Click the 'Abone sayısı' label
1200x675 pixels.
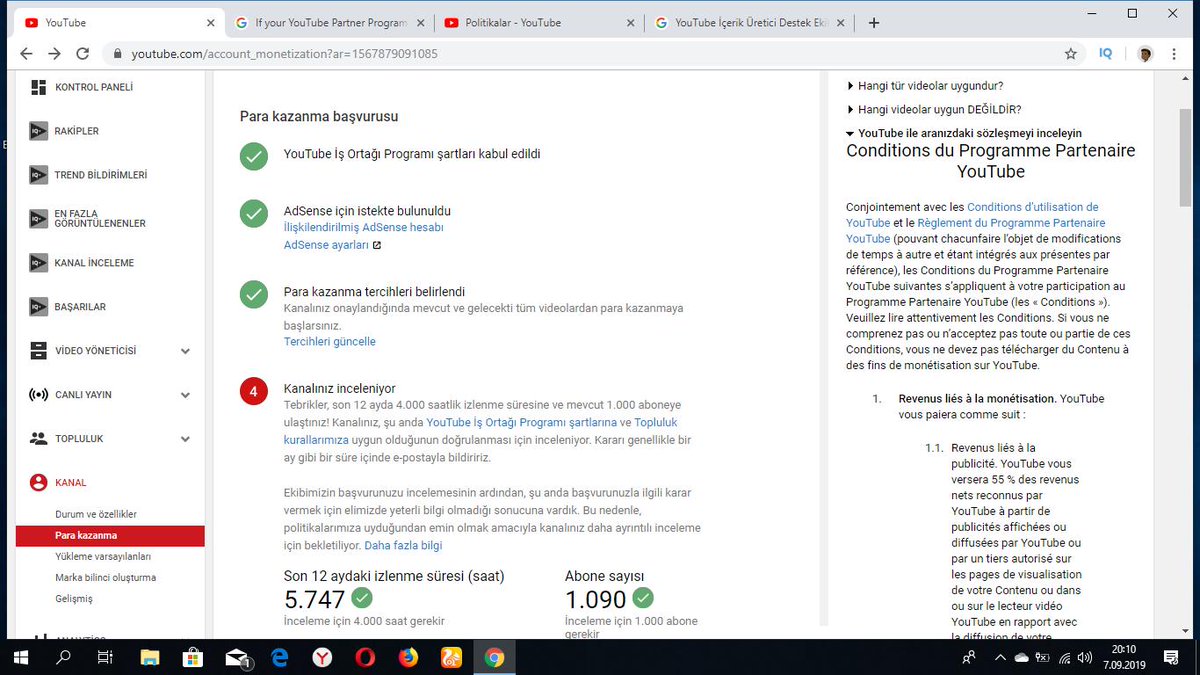point(604,576)
